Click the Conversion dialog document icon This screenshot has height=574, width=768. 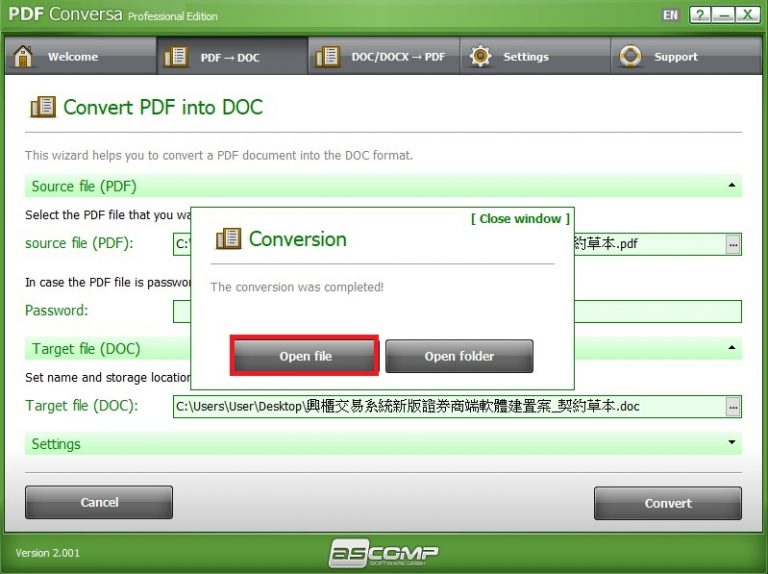tap(228, 239)
